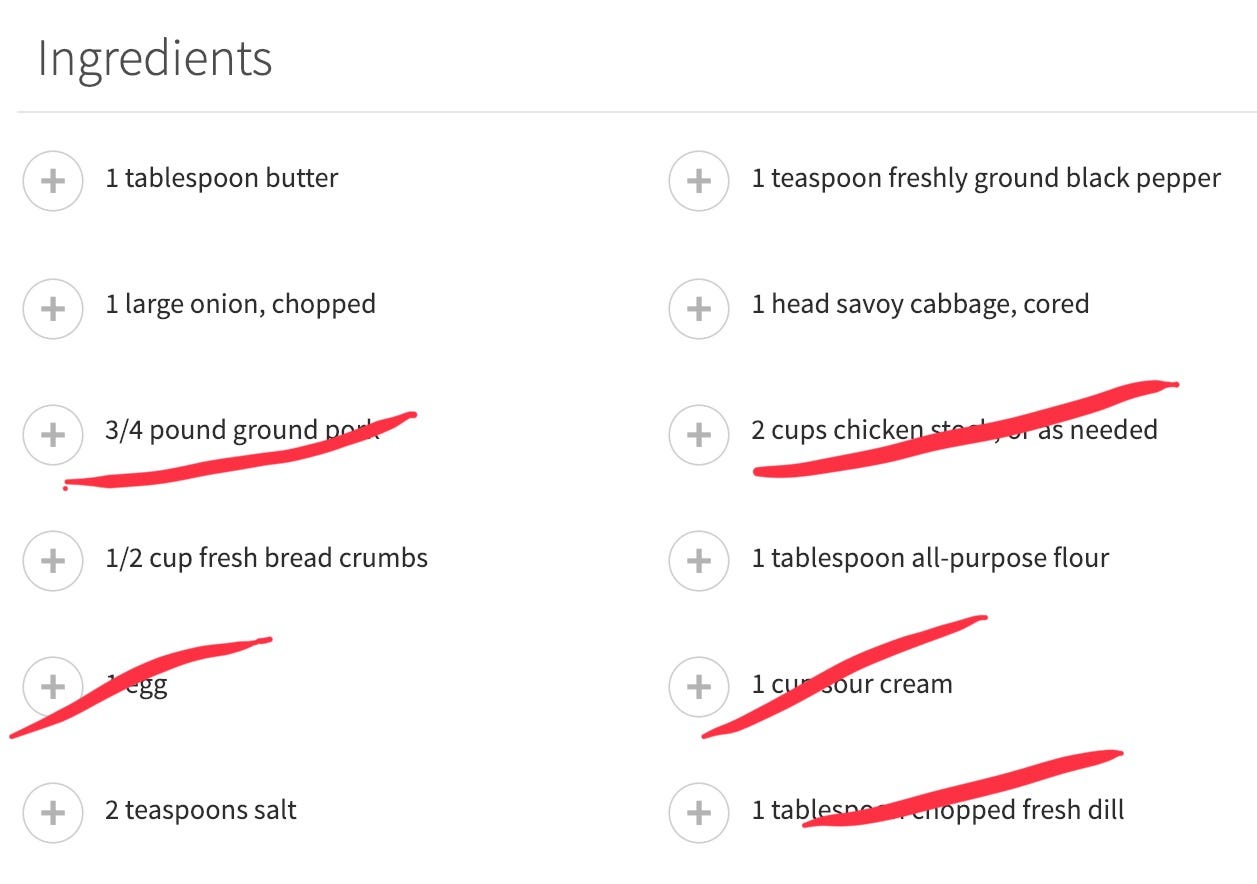
Task: Add 3/4 pound ground pork via plus
Action: click(x=52, y=435)
